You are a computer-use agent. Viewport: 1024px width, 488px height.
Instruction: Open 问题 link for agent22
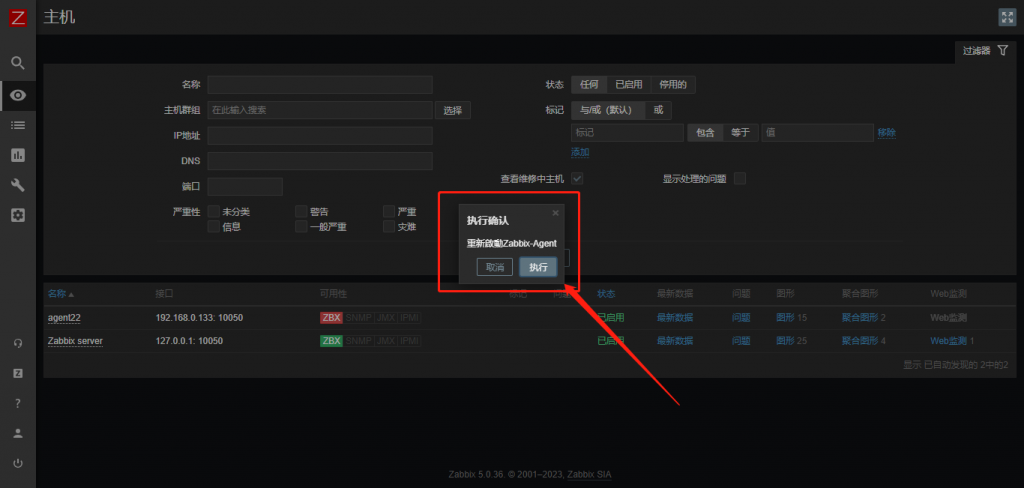click(741, 317)
